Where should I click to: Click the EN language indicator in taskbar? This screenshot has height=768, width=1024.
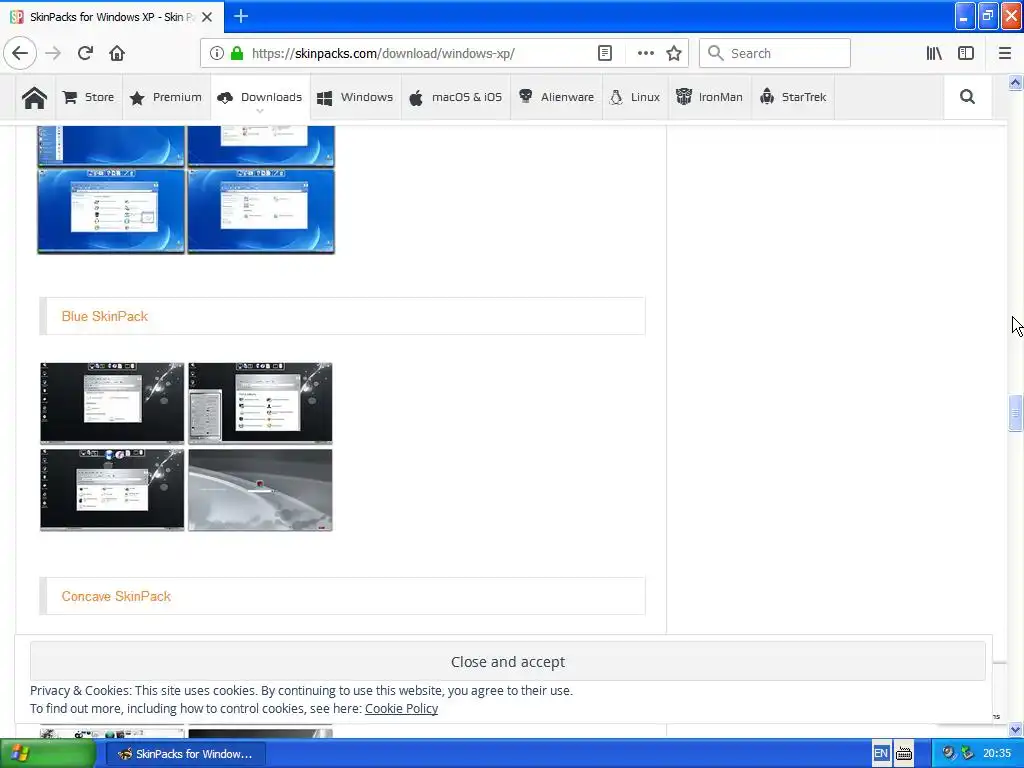pyautogui.click(x=880, y=753)
